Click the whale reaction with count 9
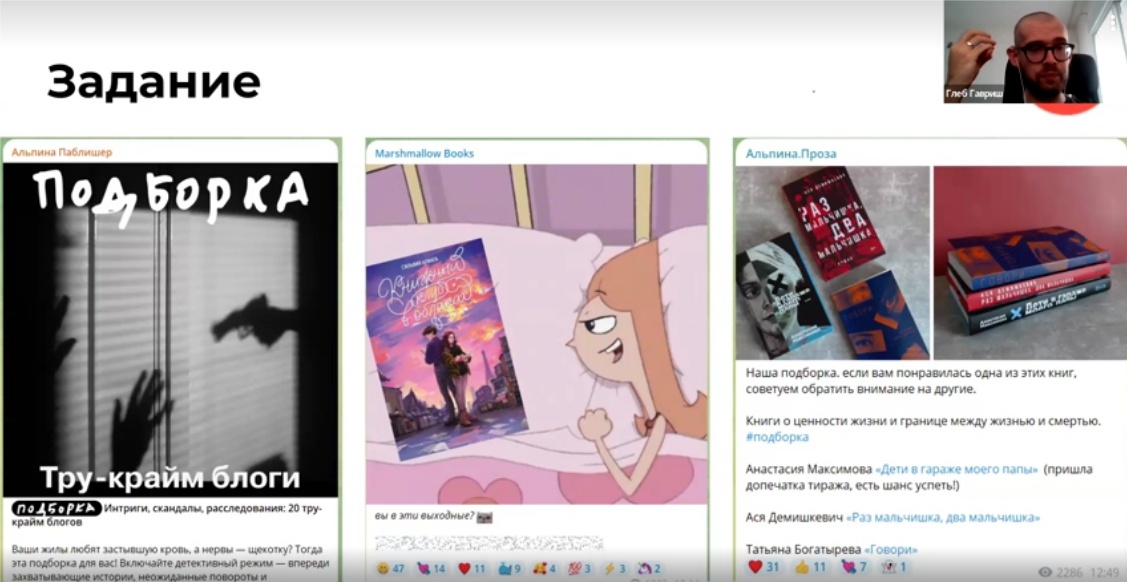 [511, 568]
